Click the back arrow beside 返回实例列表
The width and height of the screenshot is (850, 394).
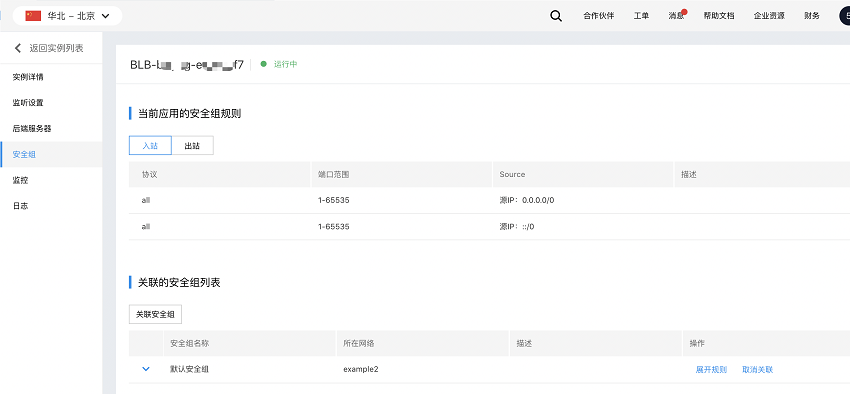tap(18, 48)
